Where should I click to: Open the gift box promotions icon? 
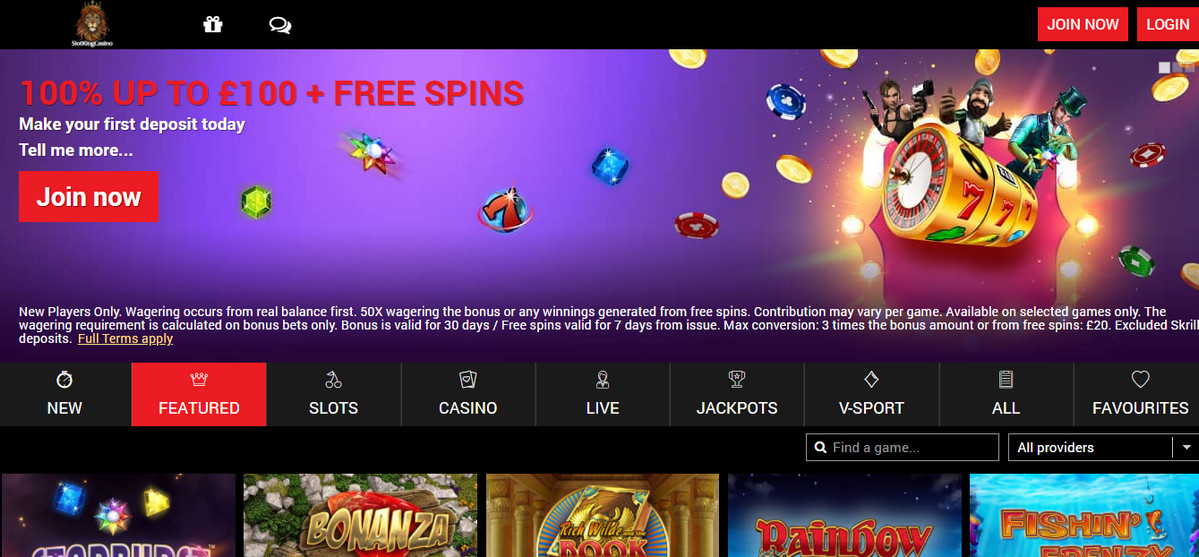(213, 24)
